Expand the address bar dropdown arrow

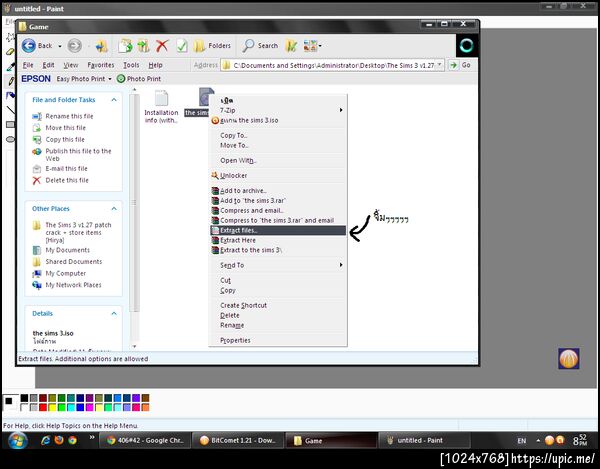440,65
